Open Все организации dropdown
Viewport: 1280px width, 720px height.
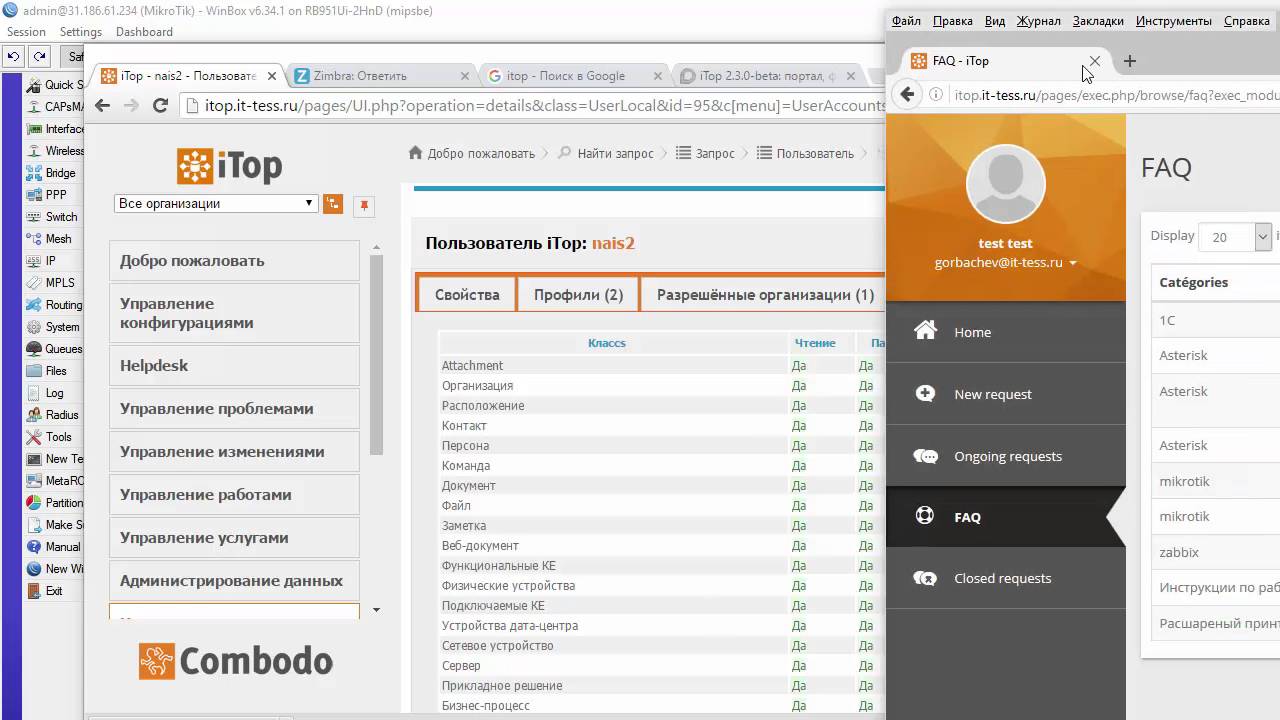pyautogui.click(x=216, y=203)
